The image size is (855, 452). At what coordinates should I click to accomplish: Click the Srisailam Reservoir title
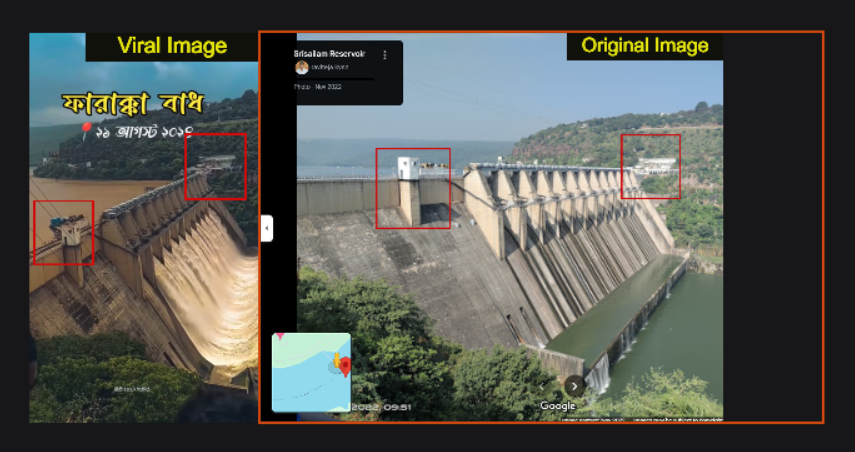[329, 54]
